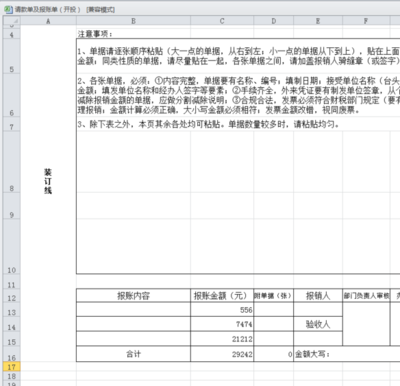Select column A header
This screenshot has height=386, width=400.
coord(48,21)
